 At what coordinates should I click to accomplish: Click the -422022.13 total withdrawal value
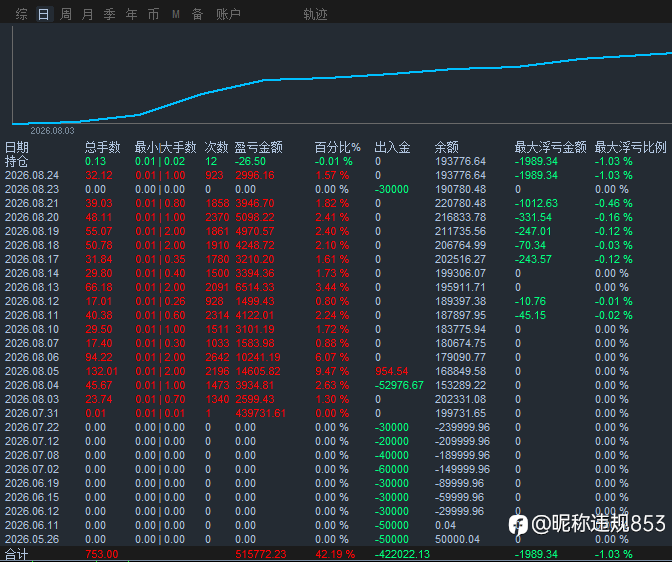pyautogui.click(x=402, y=554)
